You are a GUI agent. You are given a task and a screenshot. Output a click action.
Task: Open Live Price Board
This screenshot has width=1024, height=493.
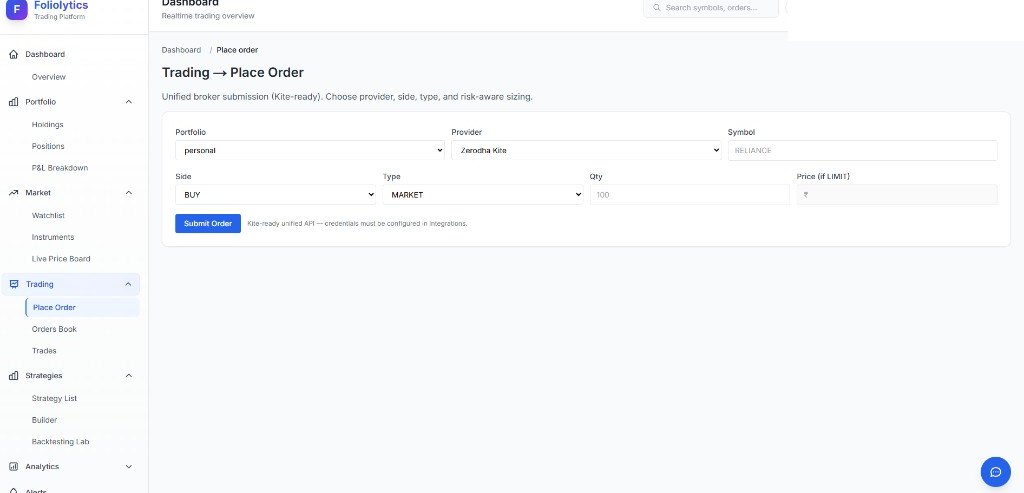tap(61, 259)
